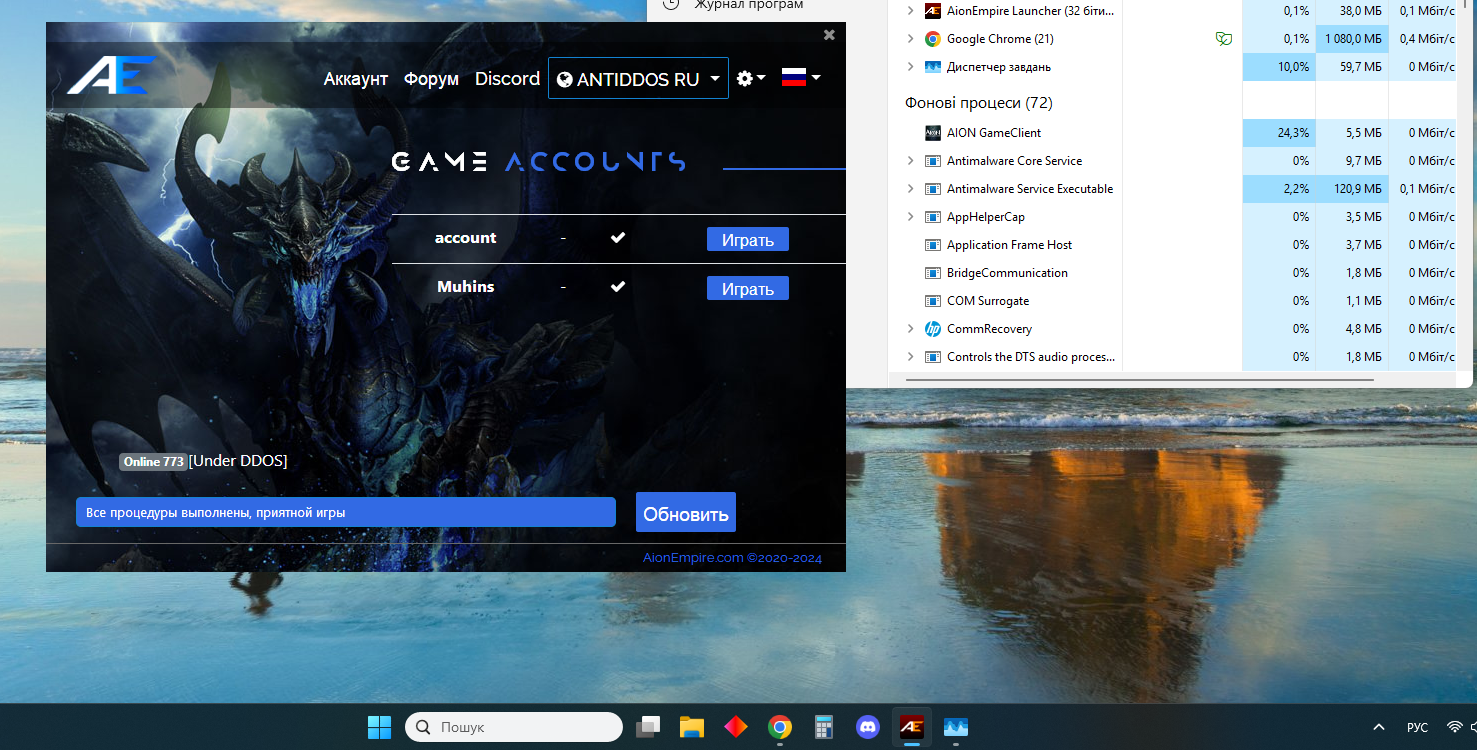Click the Пошук taskbar search box

(x=514, y=727)
